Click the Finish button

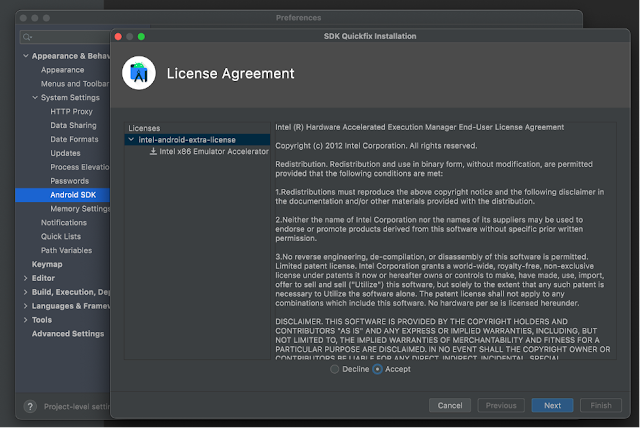601,406
